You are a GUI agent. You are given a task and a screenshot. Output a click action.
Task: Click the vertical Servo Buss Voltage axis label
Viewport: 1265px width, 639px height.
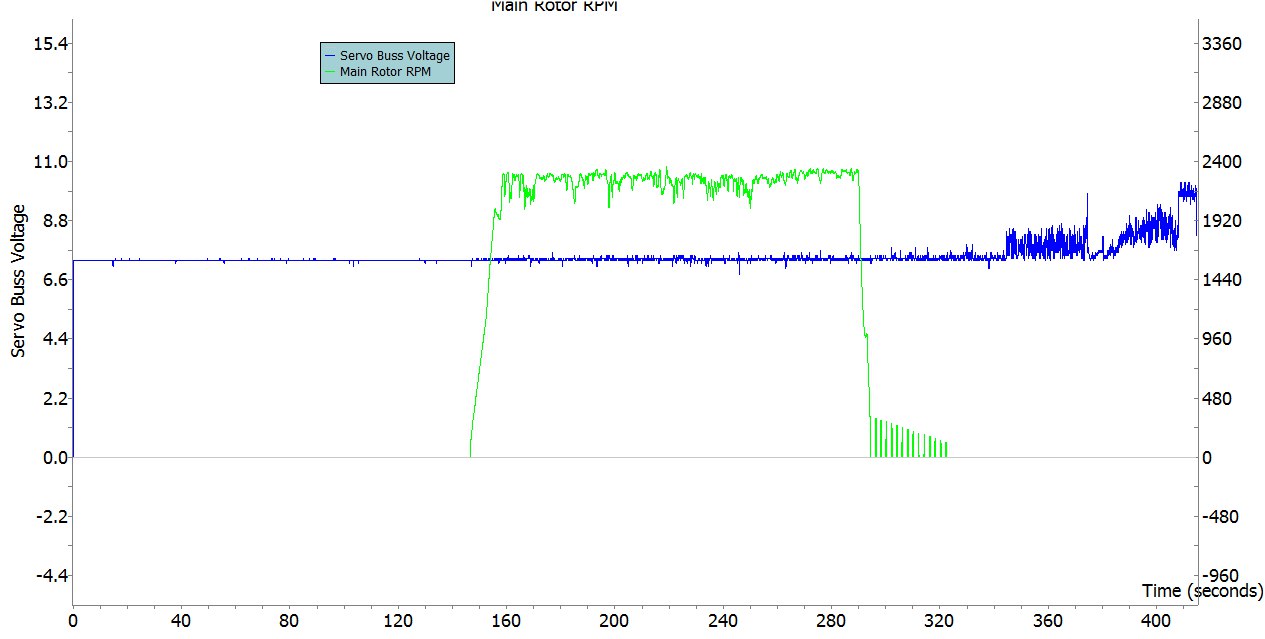[x=18, y=281]
